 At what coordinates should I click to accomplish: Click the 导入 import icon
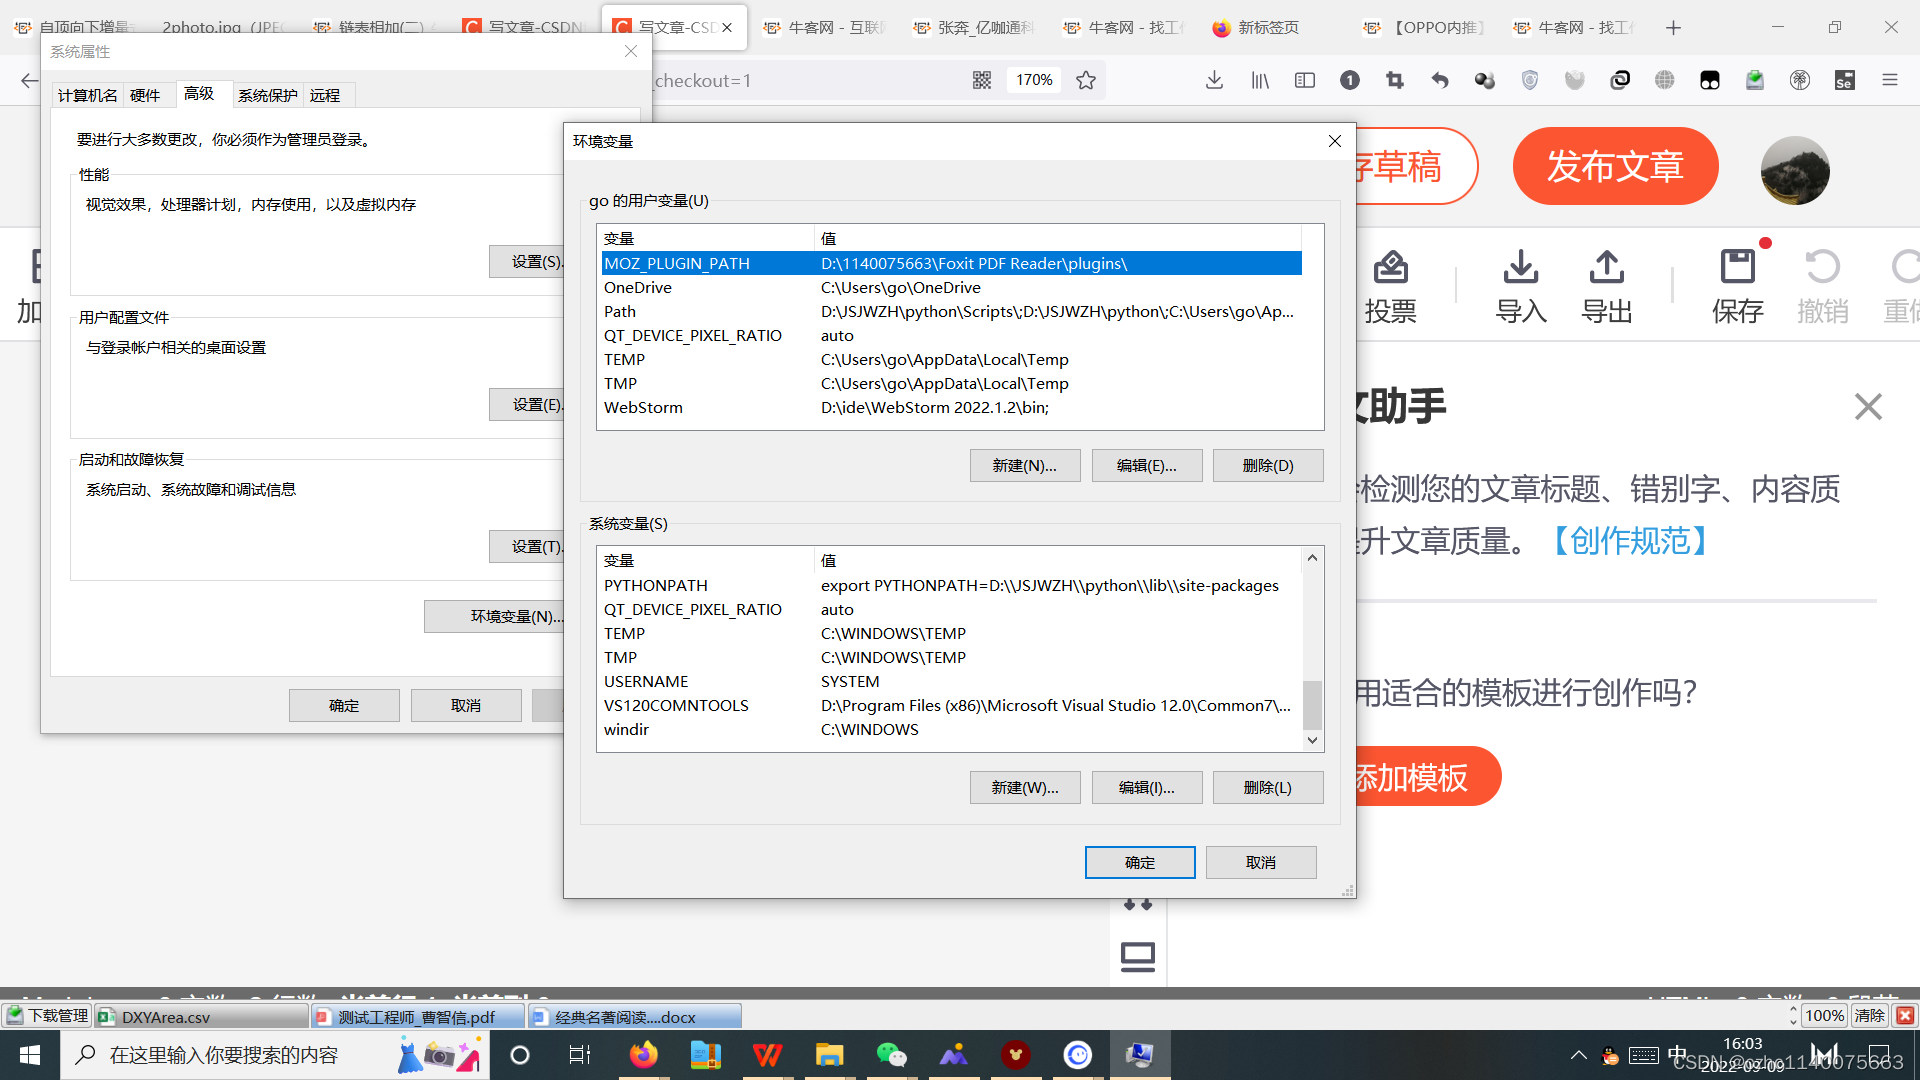coord(1521,285)
